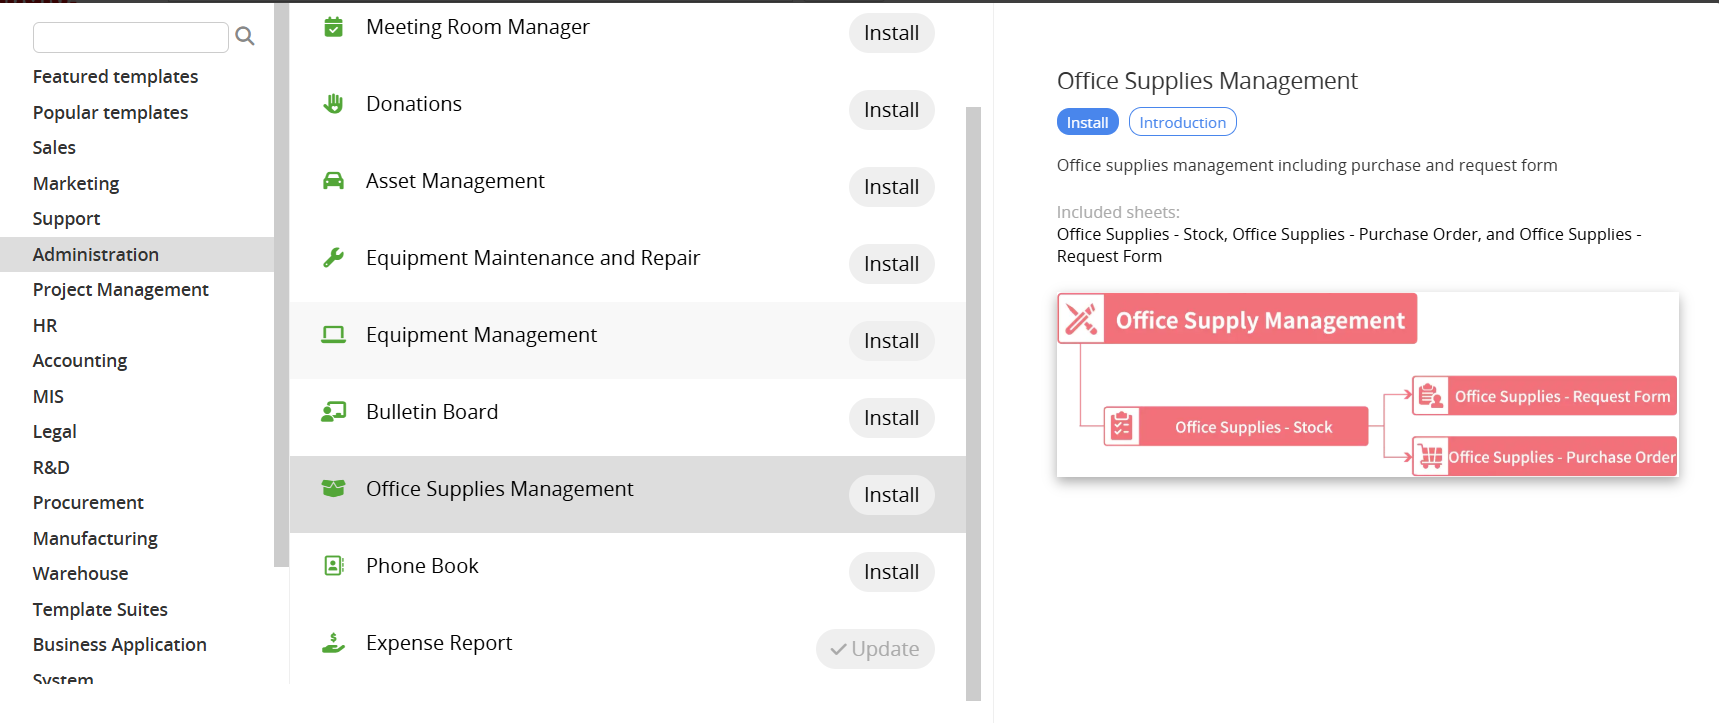Click the Phone Book contact icon
1719x723 pixels.
point(334,566)
